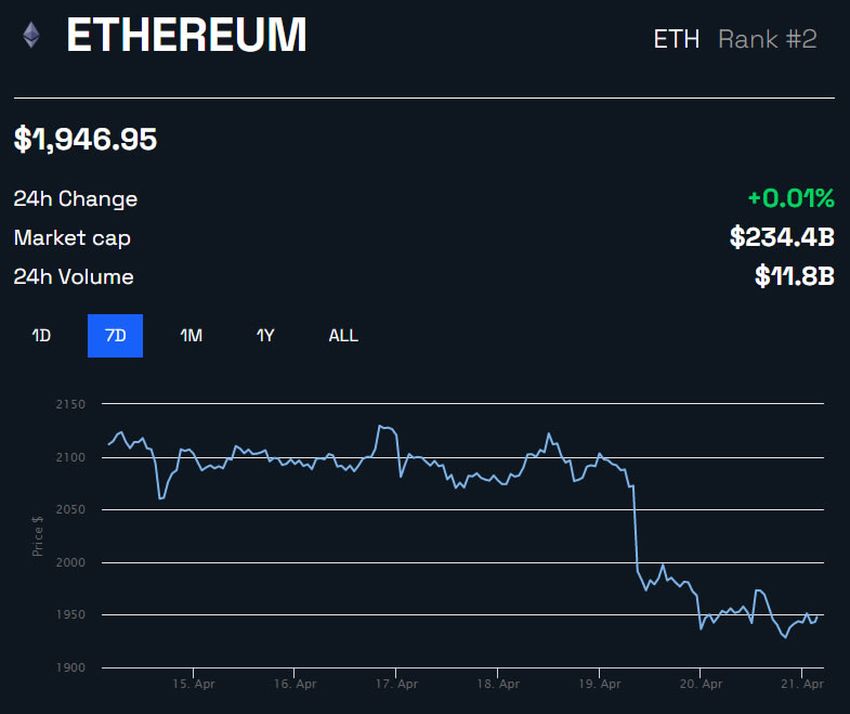Click the Price $ vertical axis title
The height and width of the screenshot is (714, 850).
37,536
